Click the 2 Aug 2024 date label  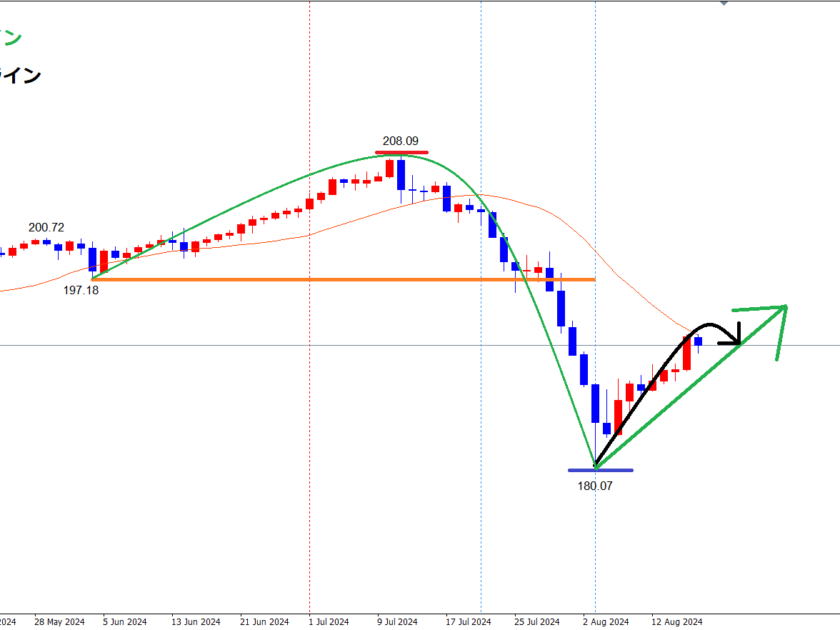[x=608, y=620]
